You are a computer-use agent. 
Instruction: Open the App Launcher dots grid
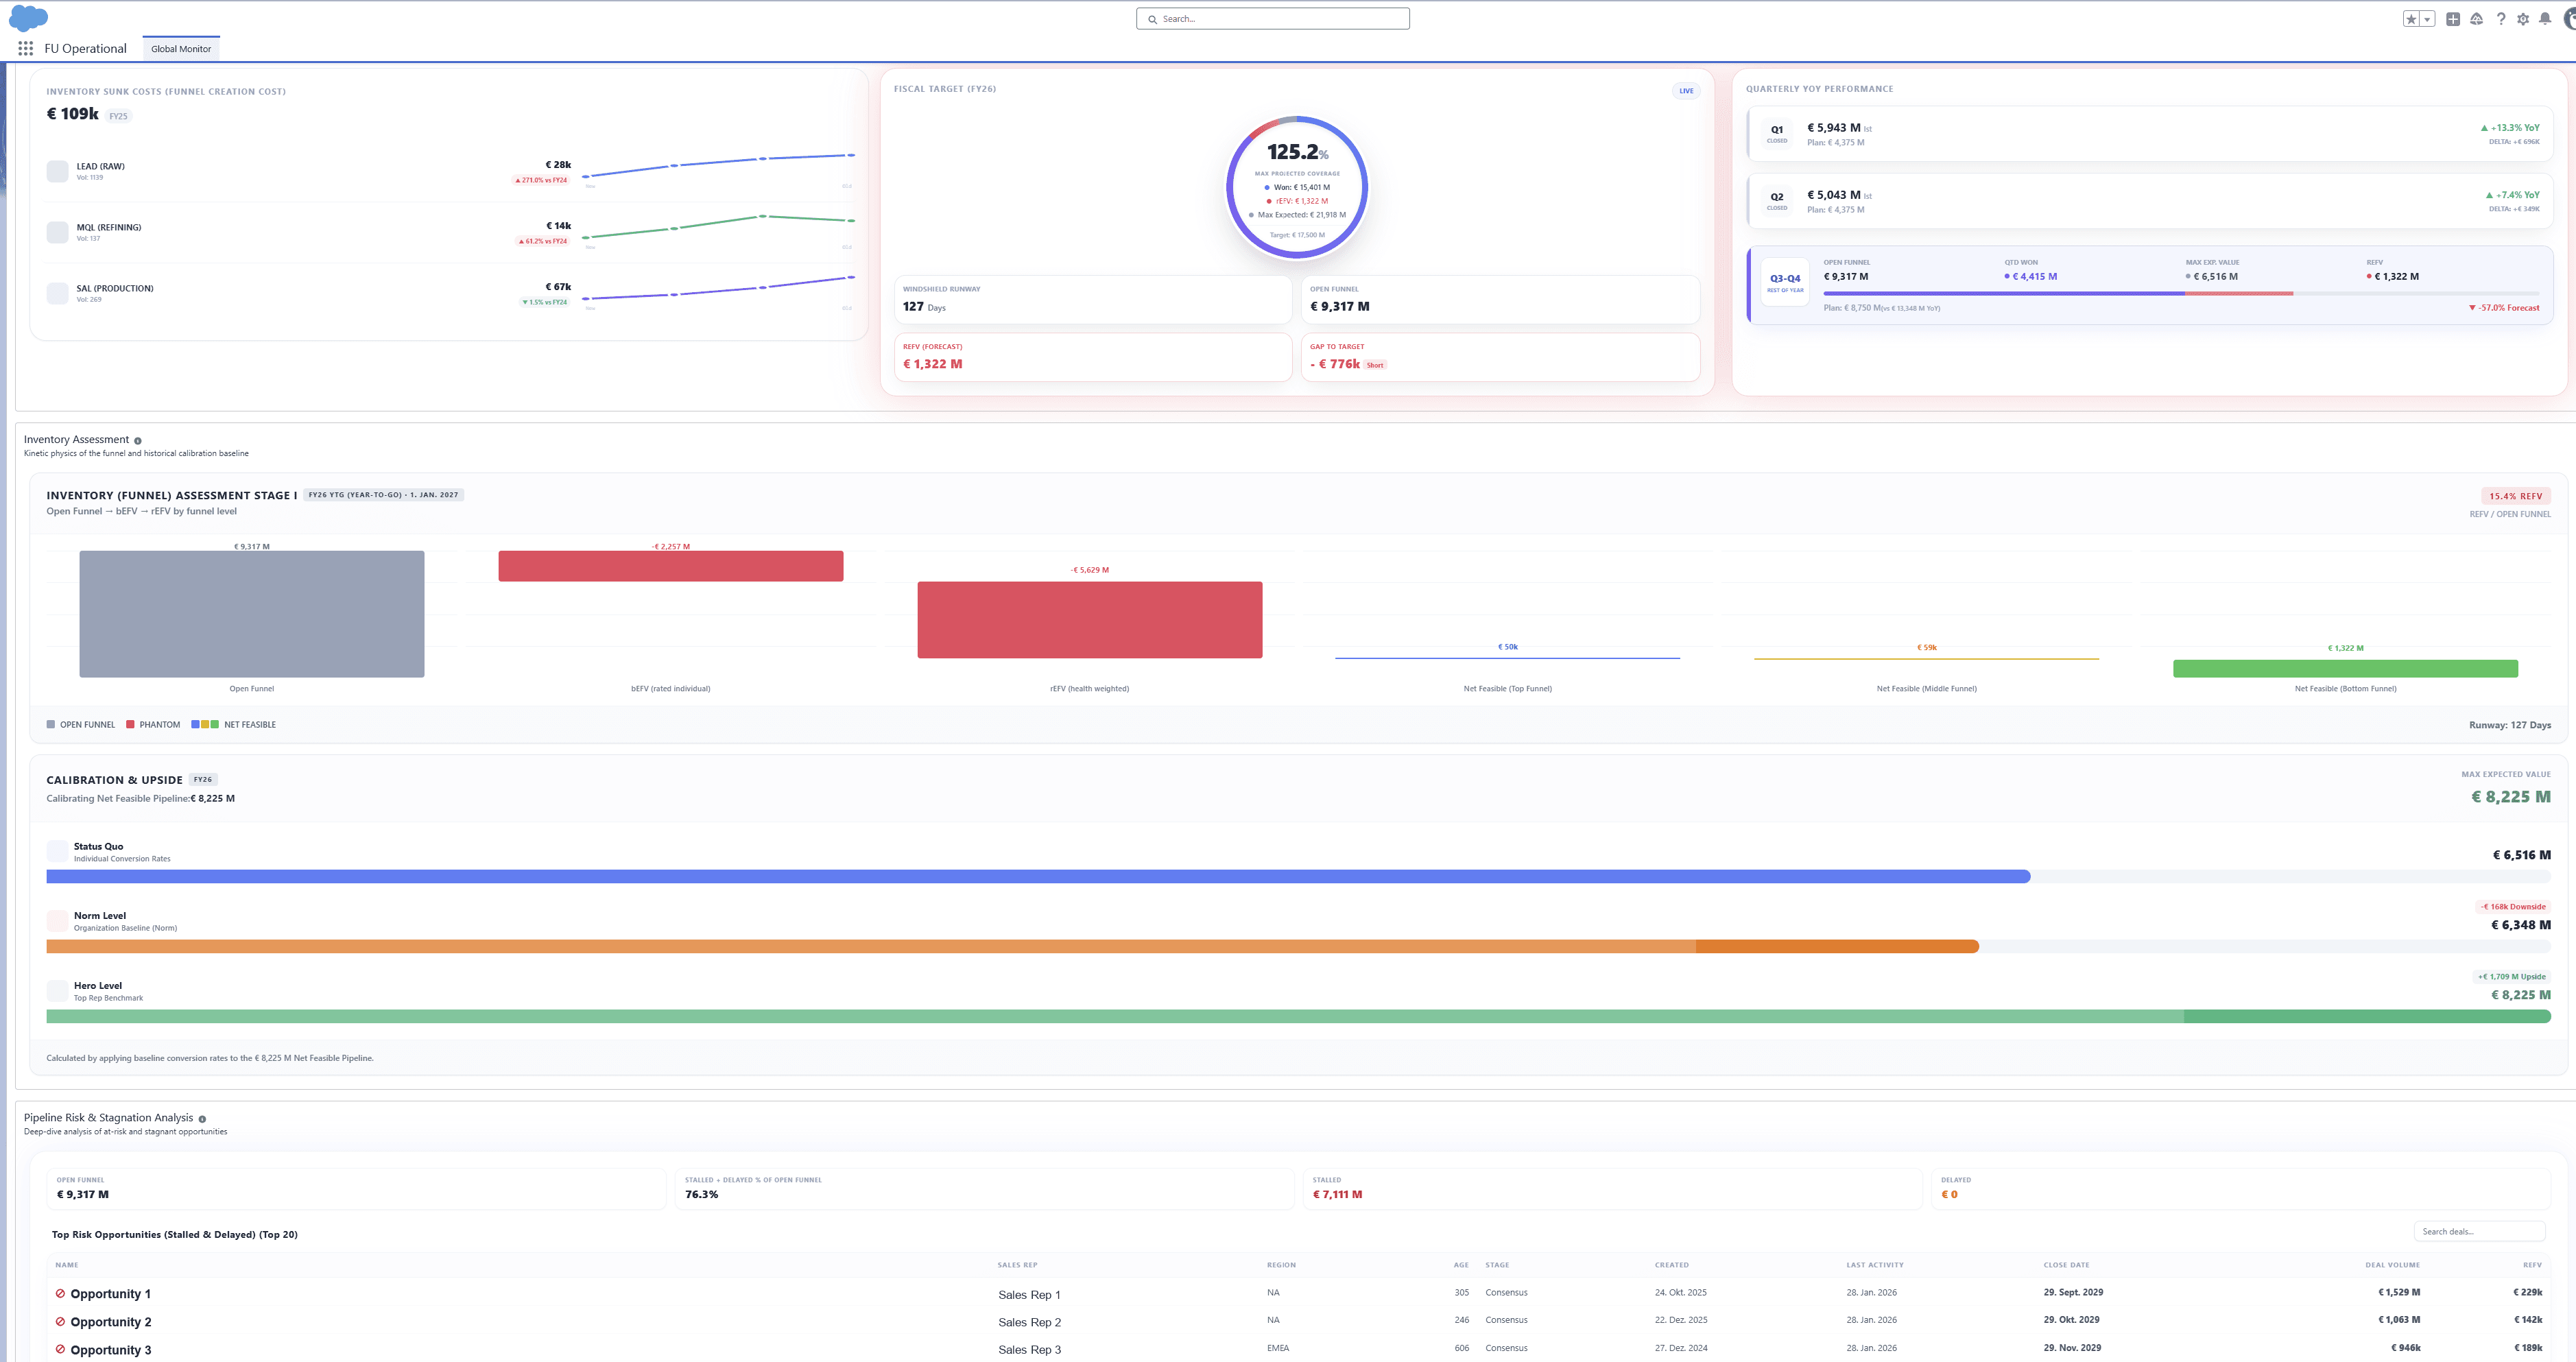(25, 48)
